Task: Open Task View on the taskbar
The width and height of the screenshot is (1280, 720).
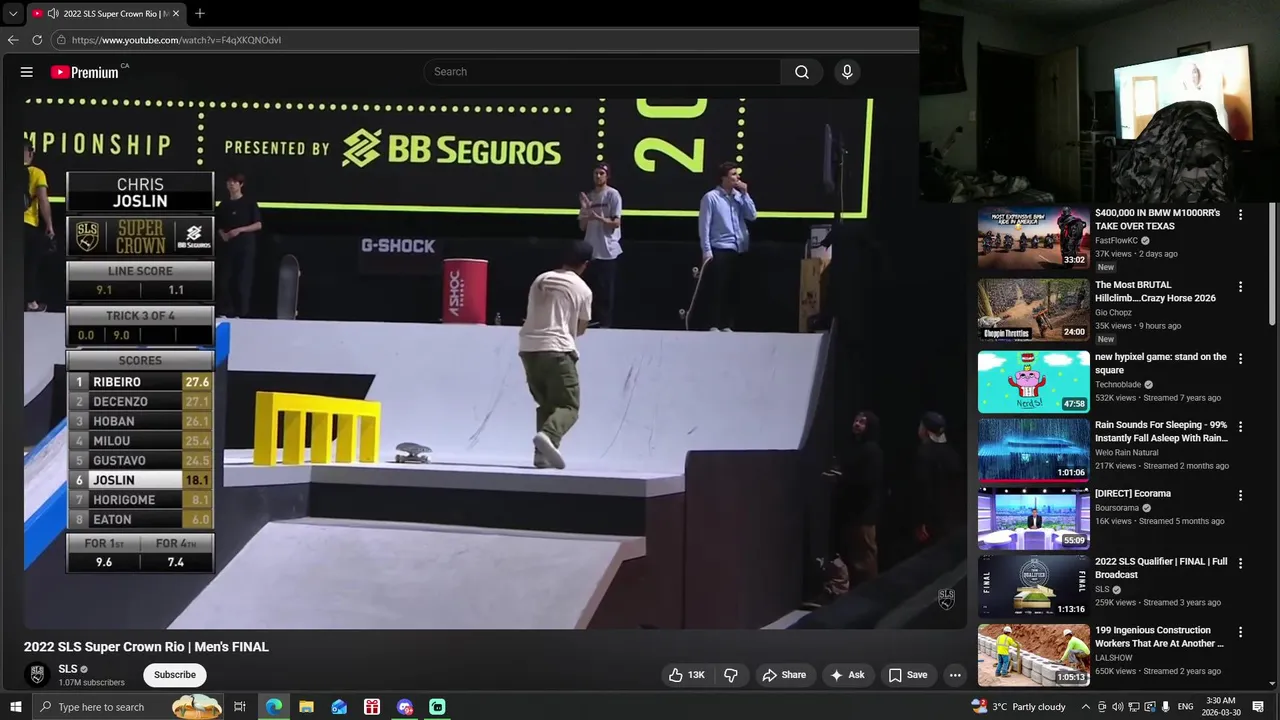Action: click(240, 707)
